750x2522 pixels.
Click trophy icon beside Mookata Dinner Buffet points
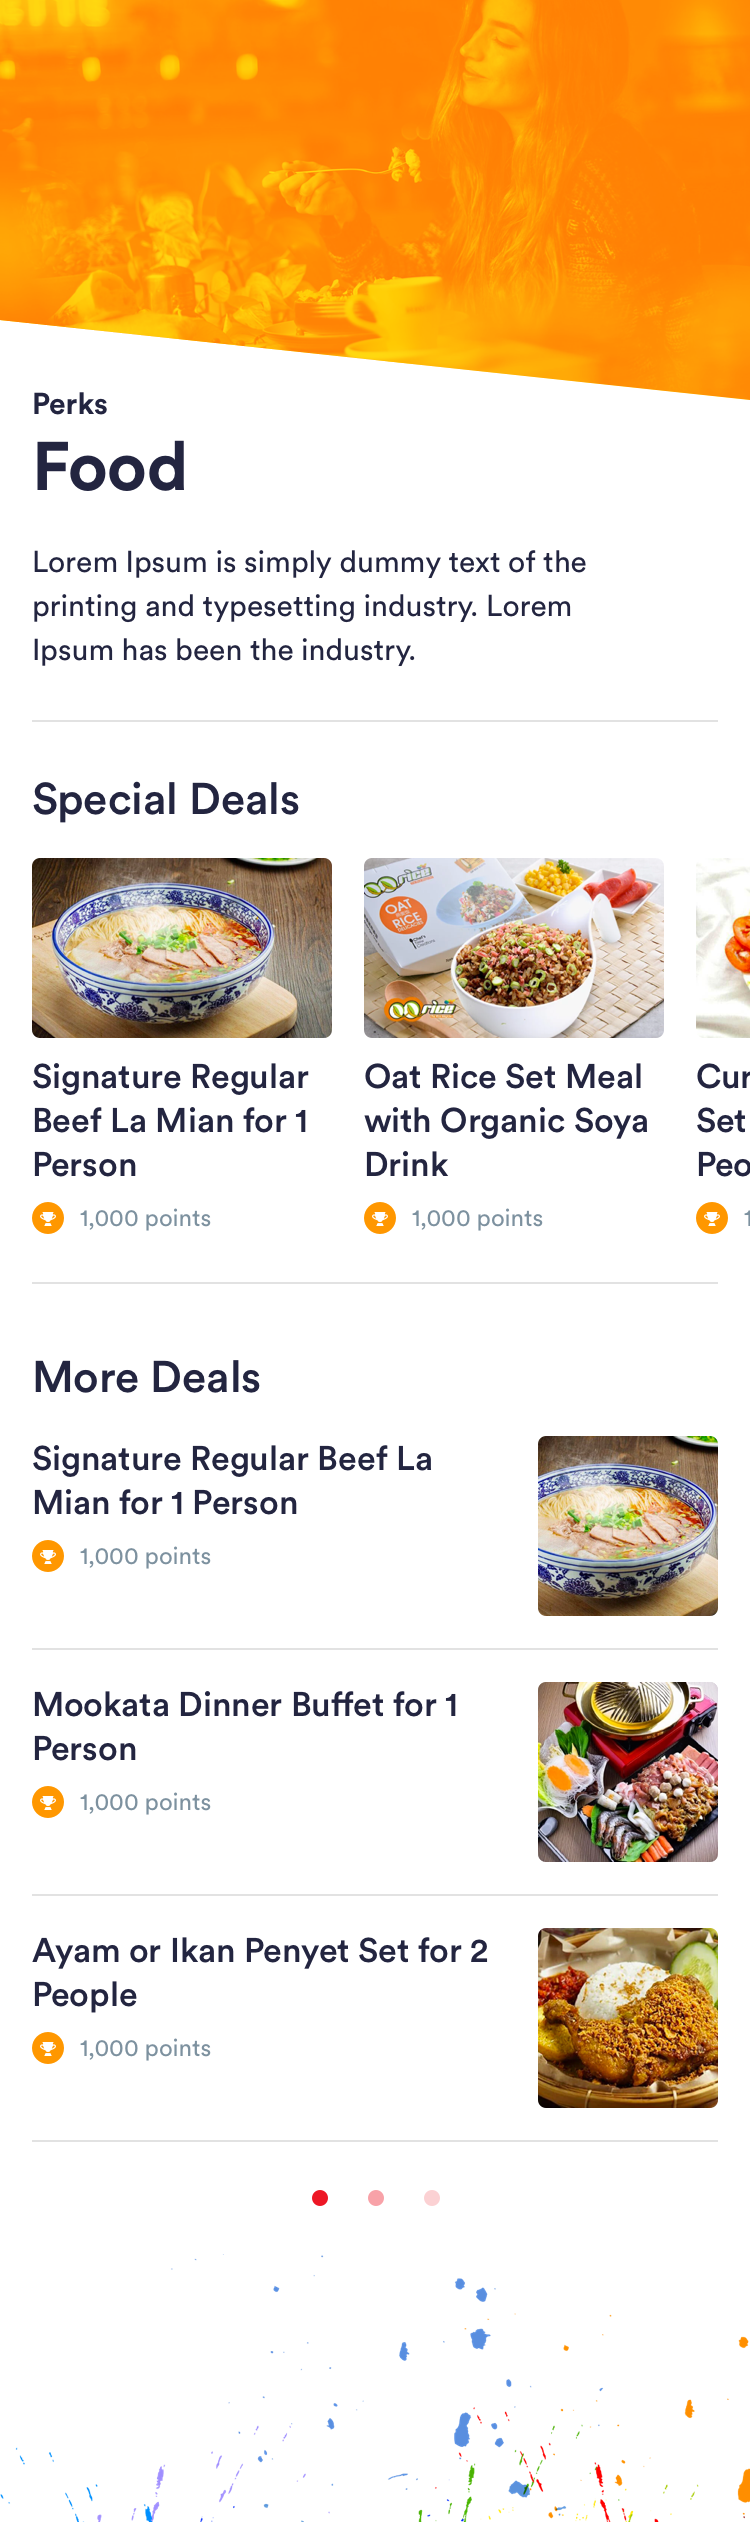48,1802
